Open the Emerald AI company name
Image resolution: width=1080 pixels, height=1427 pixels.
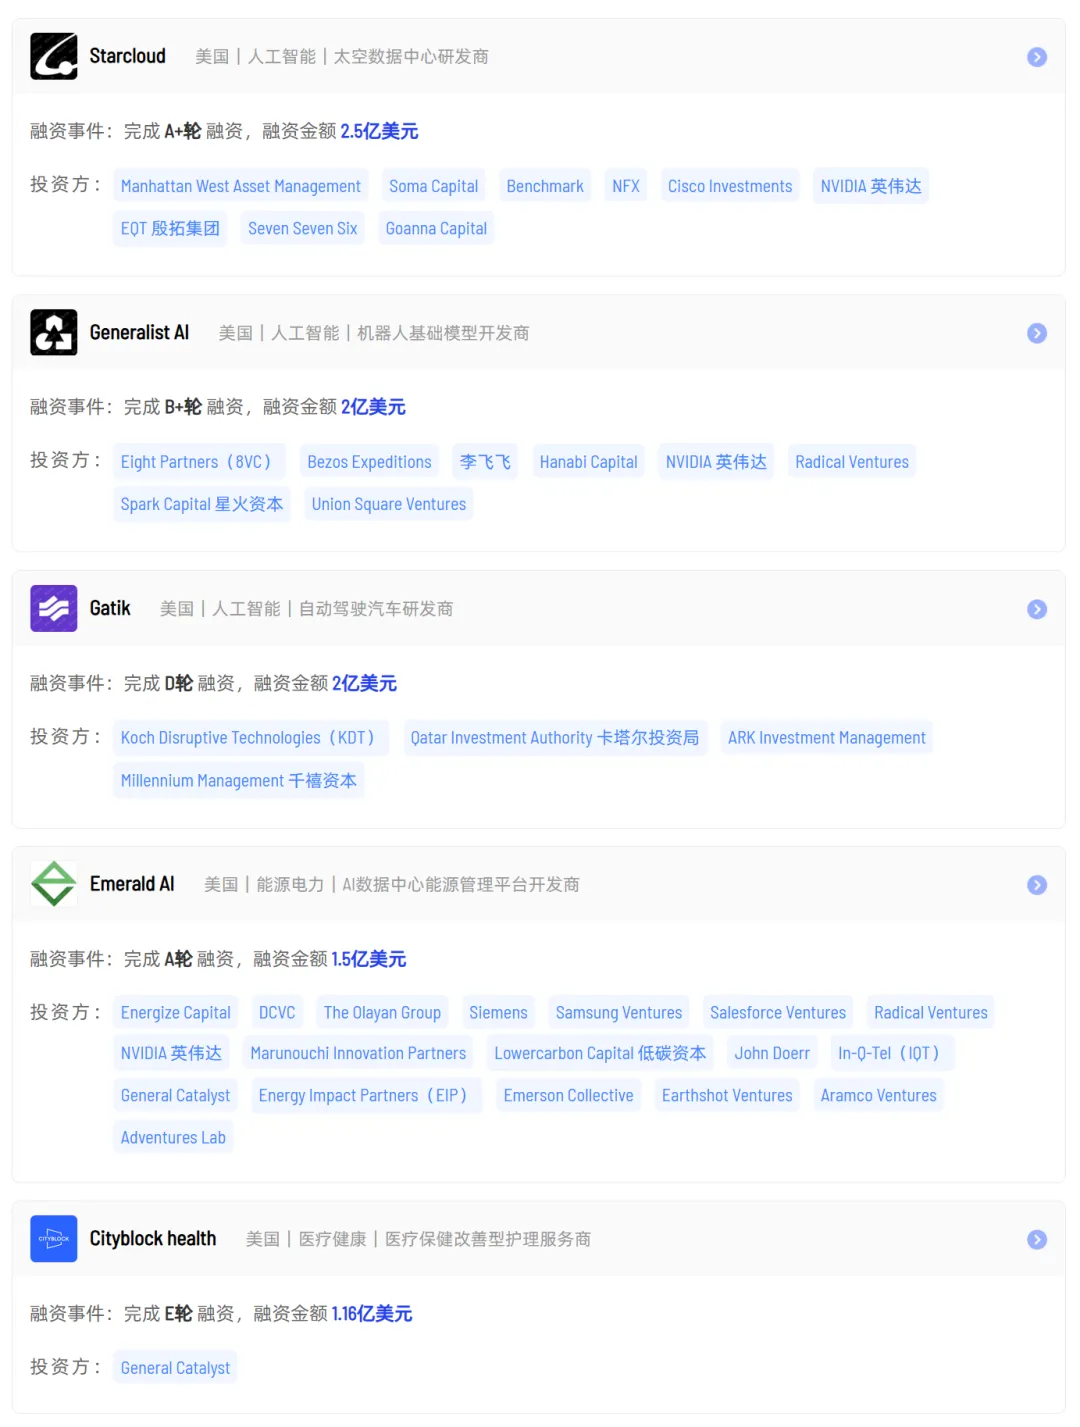click(x=132, y=884)
